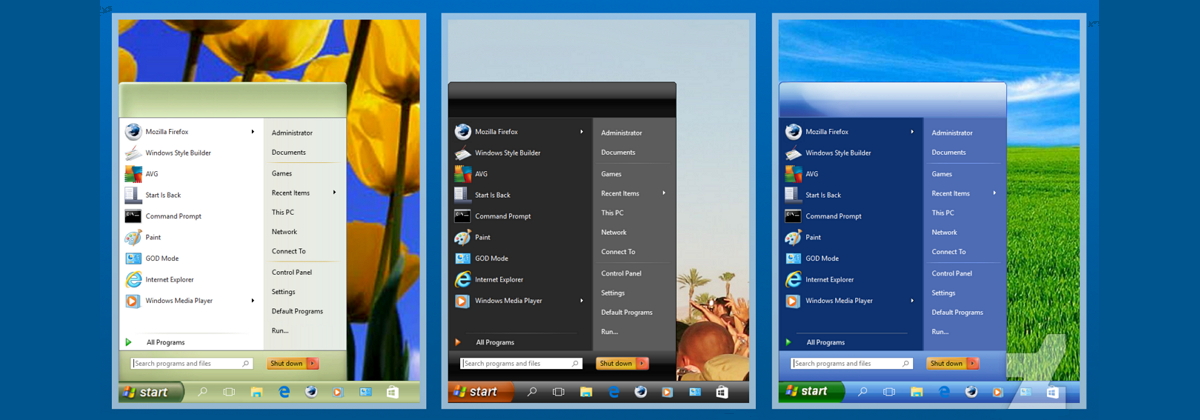This screenshot has height=420, width=1200.
Task: Open Control Panel in green start menu
Action: (x=292, y=272)
